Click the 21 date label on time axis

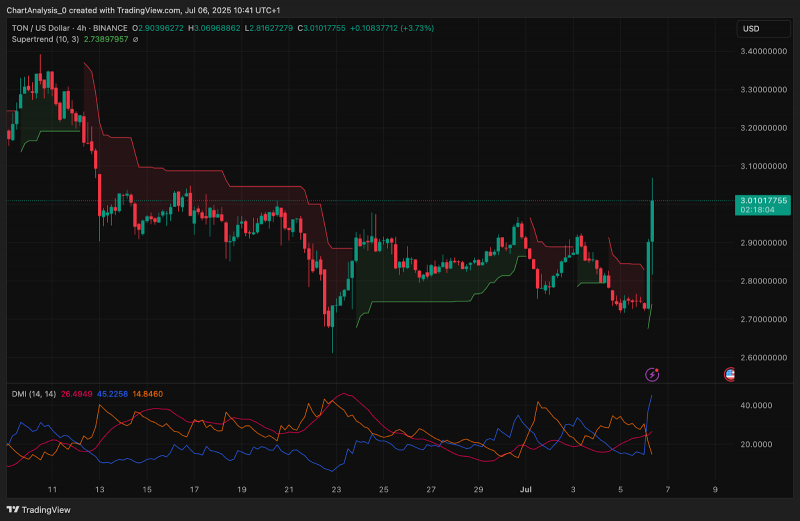pyautogui.click(x=289, y=489)
